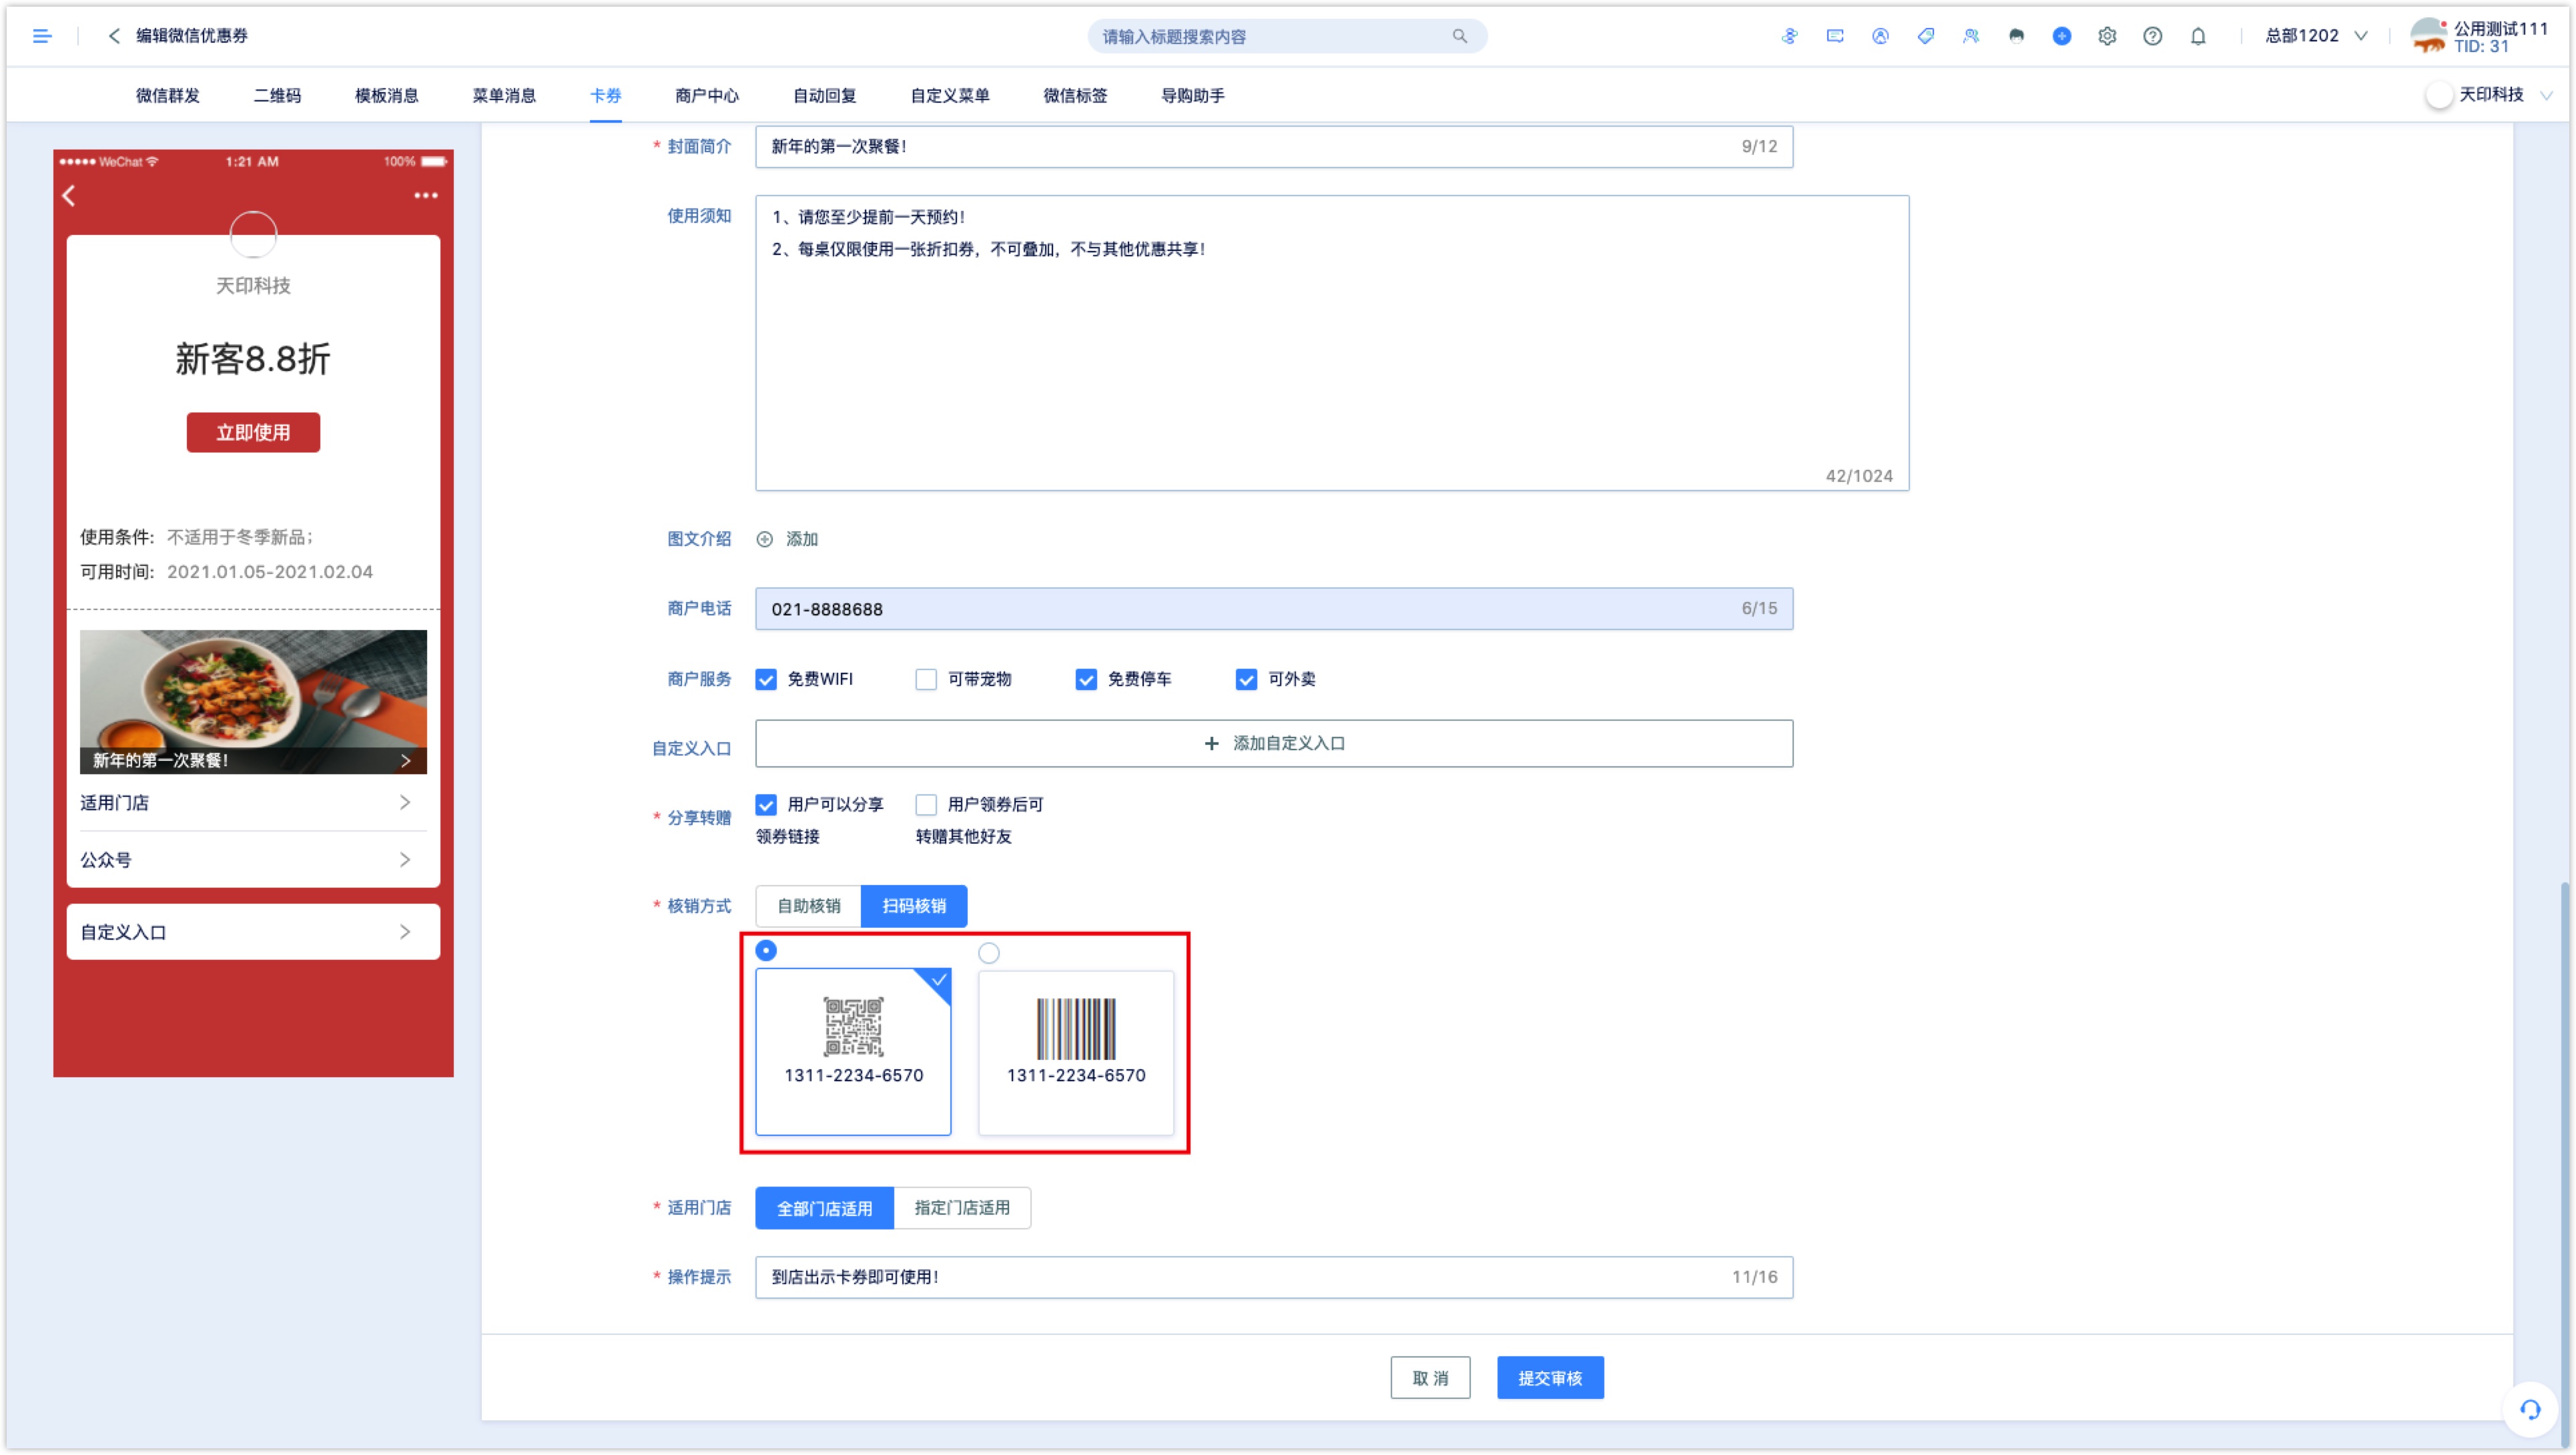Viewport: 2576px width, 1455px height.
Task: Click the 操作提示 input field
Action: pos(1274,1277)
